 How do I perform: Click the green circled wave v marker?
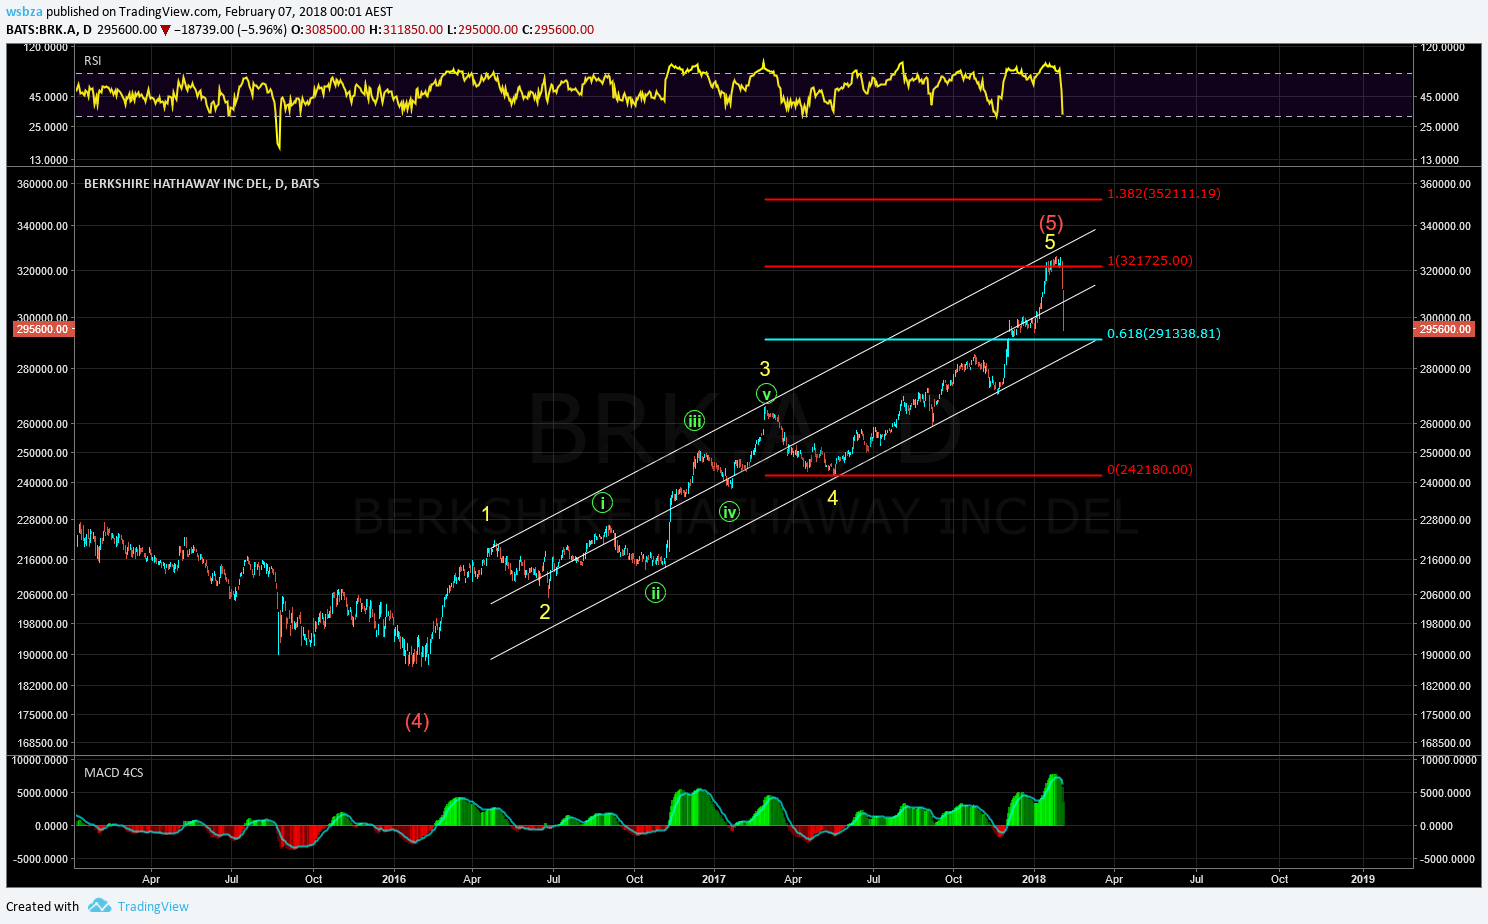click(766, 393)
